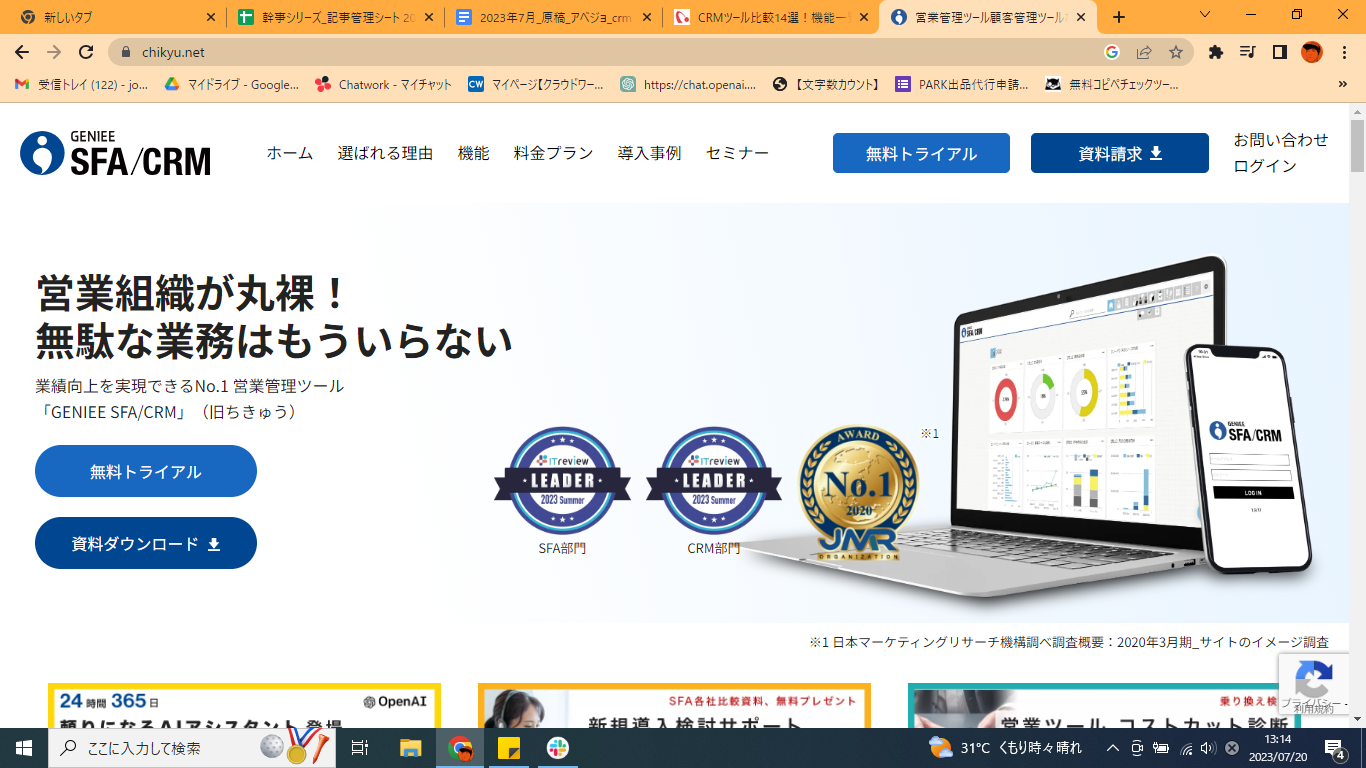1366x768 pixels.
Task: Open Task View on taskbar
Action: click(x=361, y=748)
